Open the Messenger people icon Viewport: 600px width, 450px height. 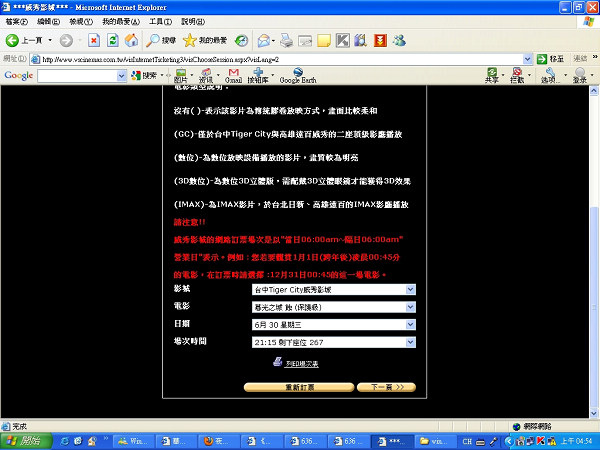point(399,40)
